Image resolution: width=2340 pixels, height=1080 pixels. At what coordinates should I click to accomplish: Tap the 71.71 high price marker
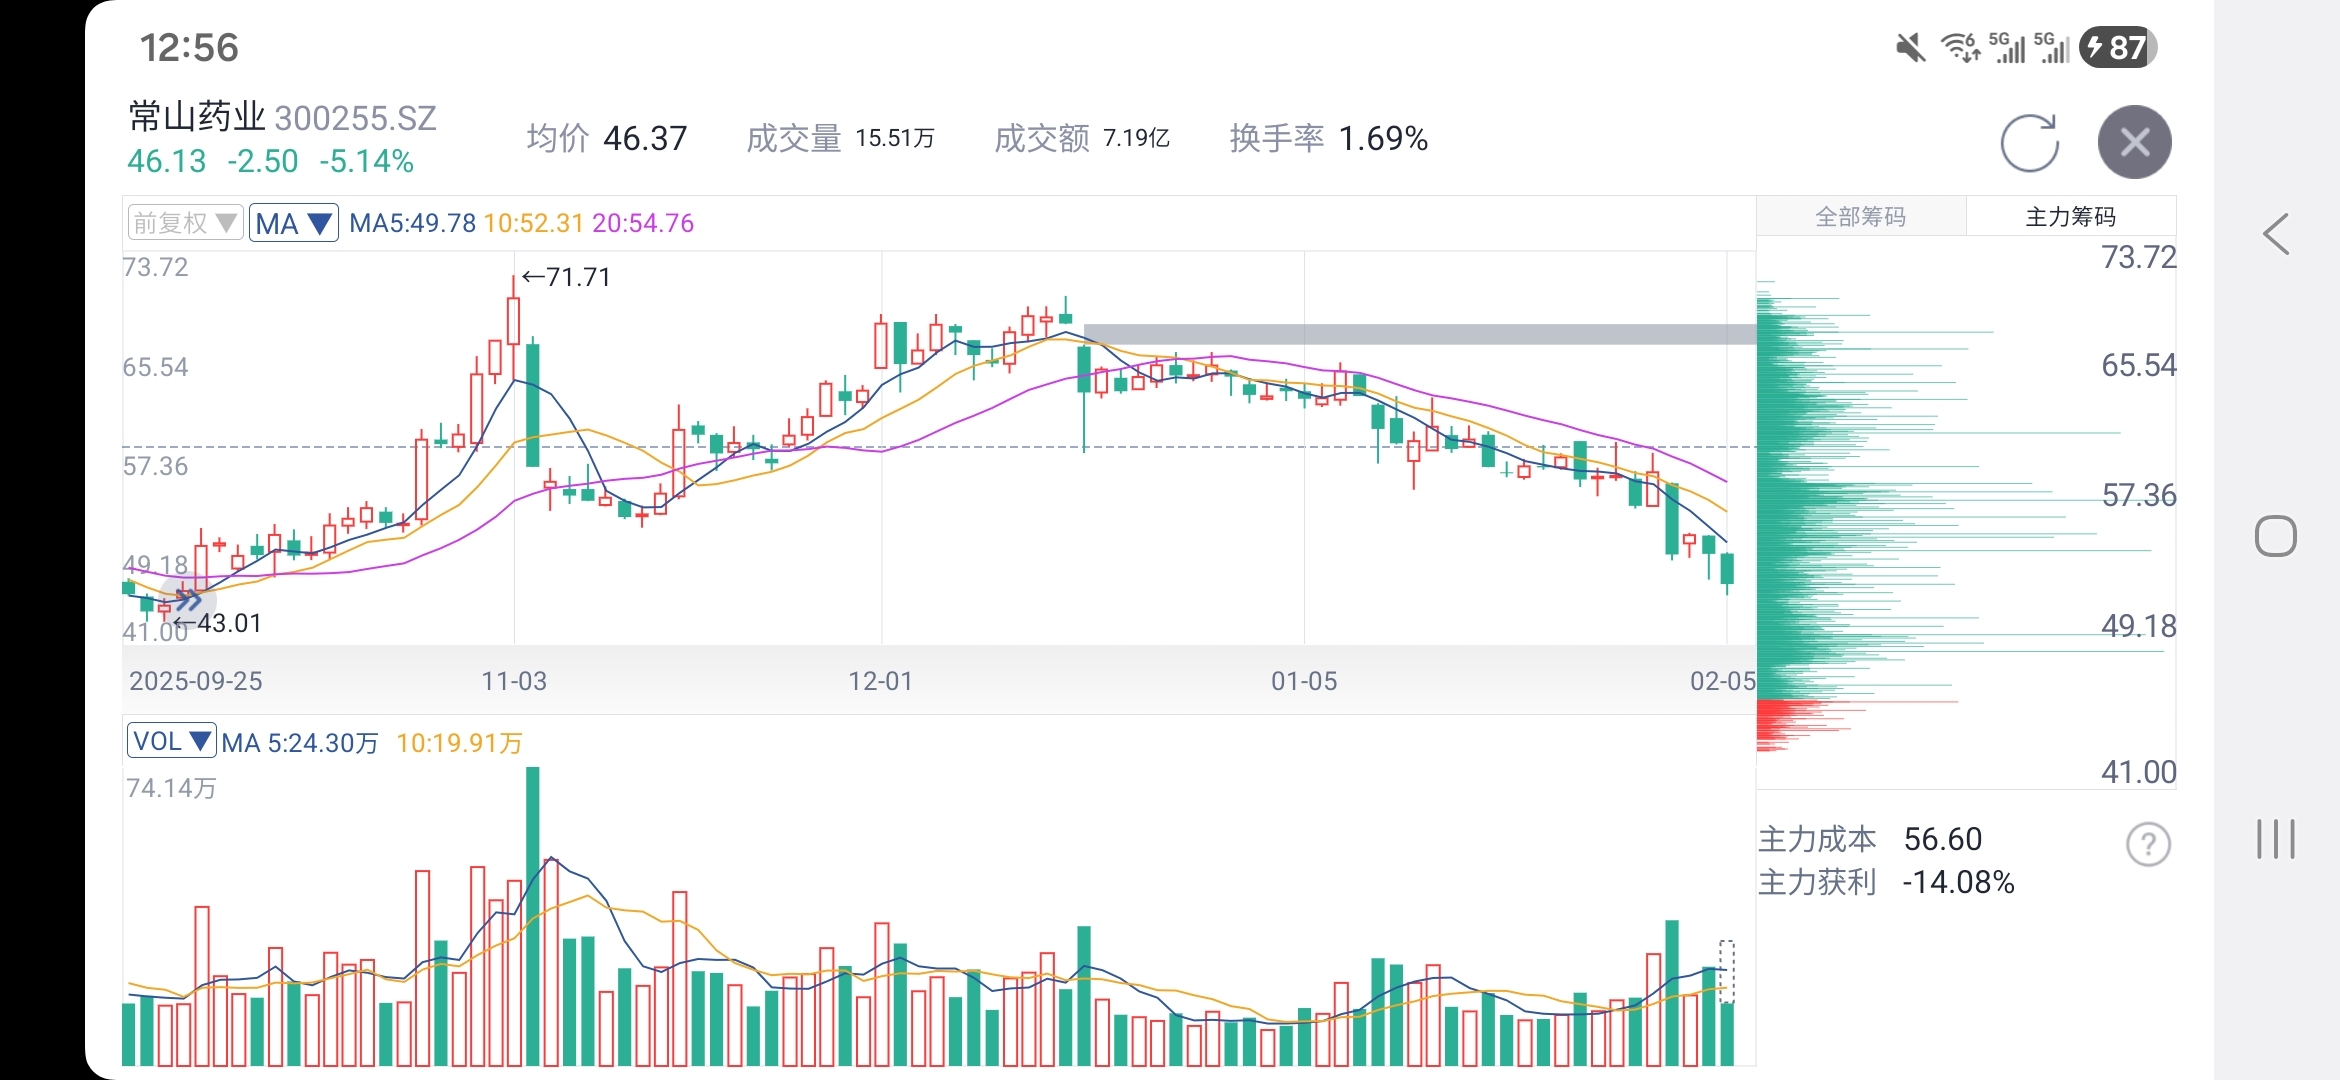567,277
